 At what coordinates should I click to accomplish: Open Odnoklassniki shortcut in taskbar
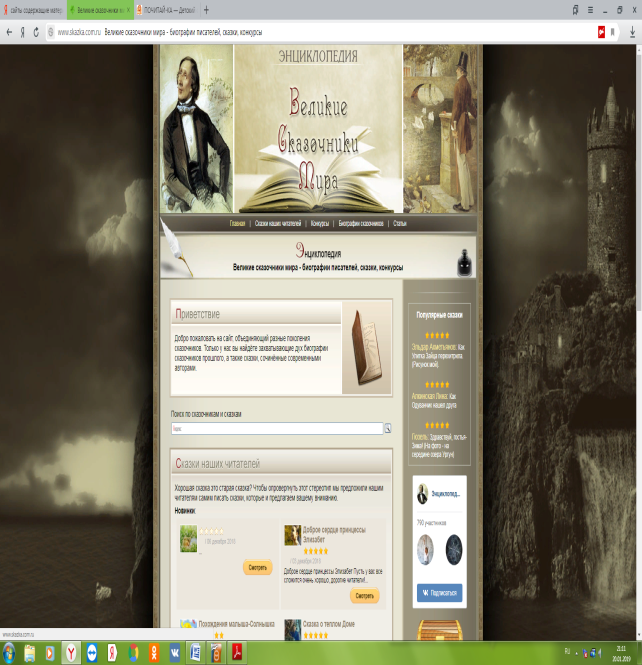154,654
